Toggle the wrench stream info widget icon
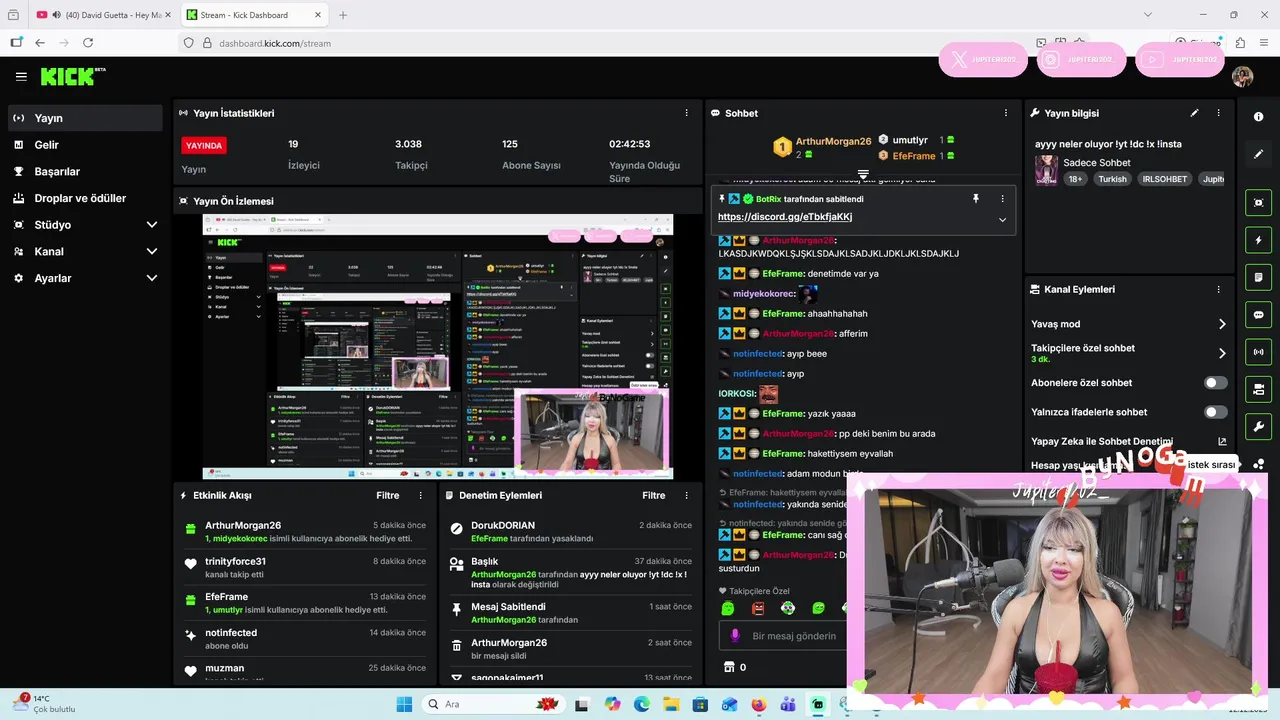Screen dimensions: 1280x720 tap(1258, 427)
